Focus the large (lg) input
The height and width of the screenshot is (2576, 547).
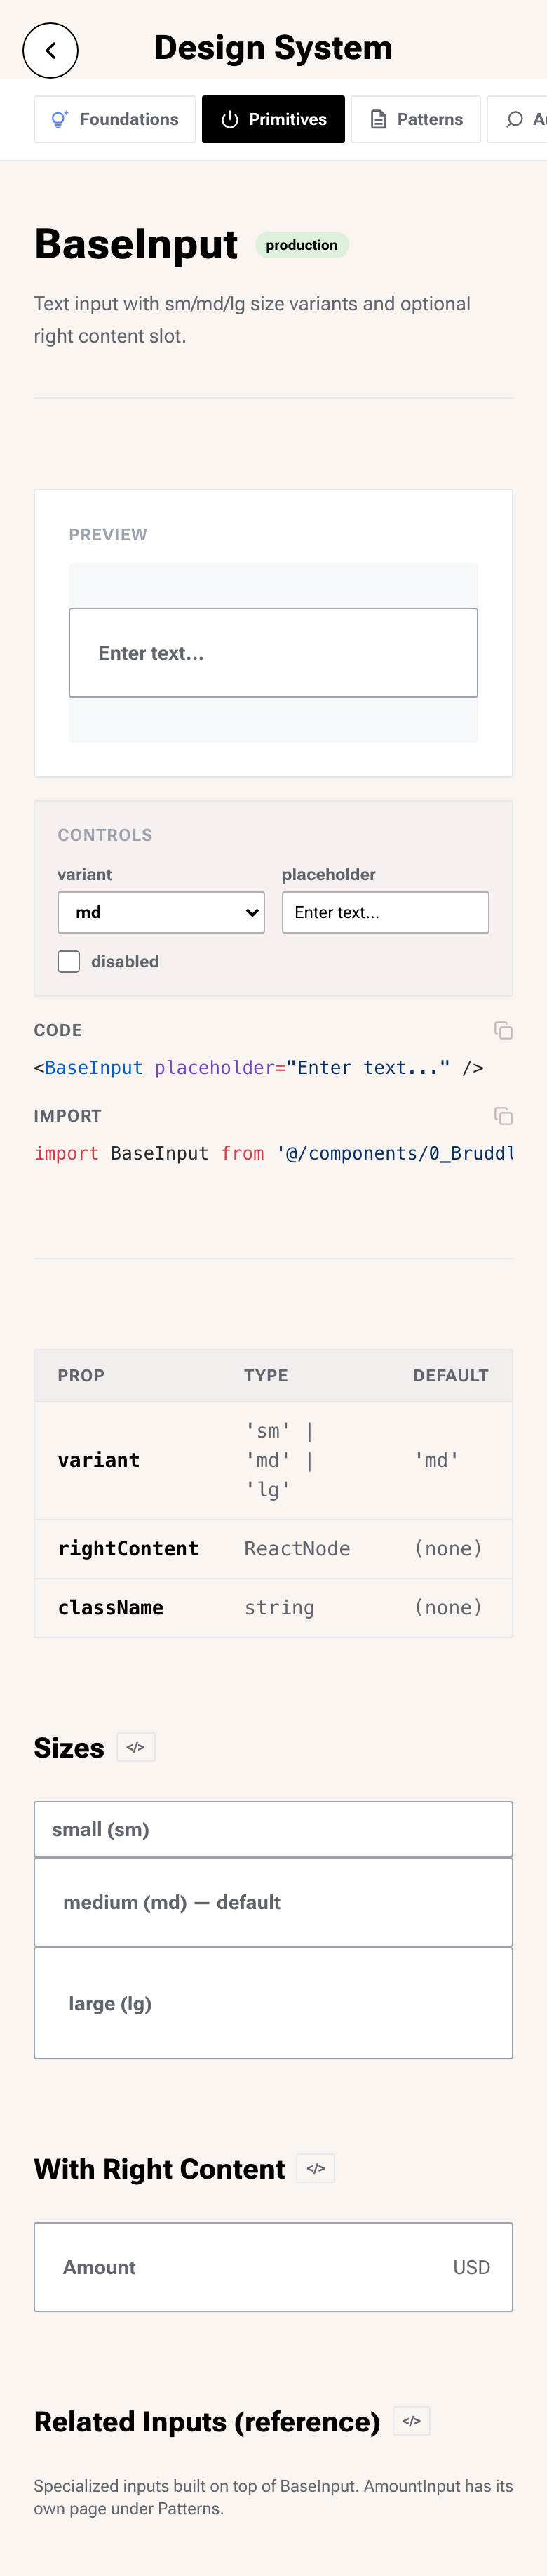[273, 2003]
